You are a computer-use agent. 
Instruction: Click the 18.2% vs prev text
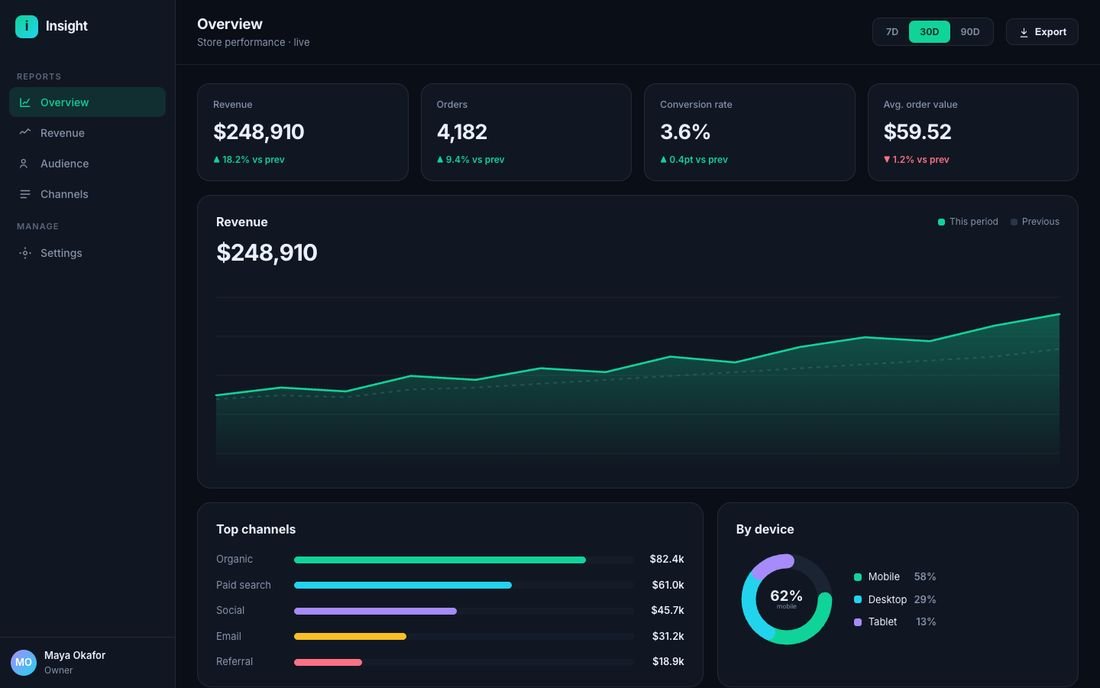(x=253, y=160)
